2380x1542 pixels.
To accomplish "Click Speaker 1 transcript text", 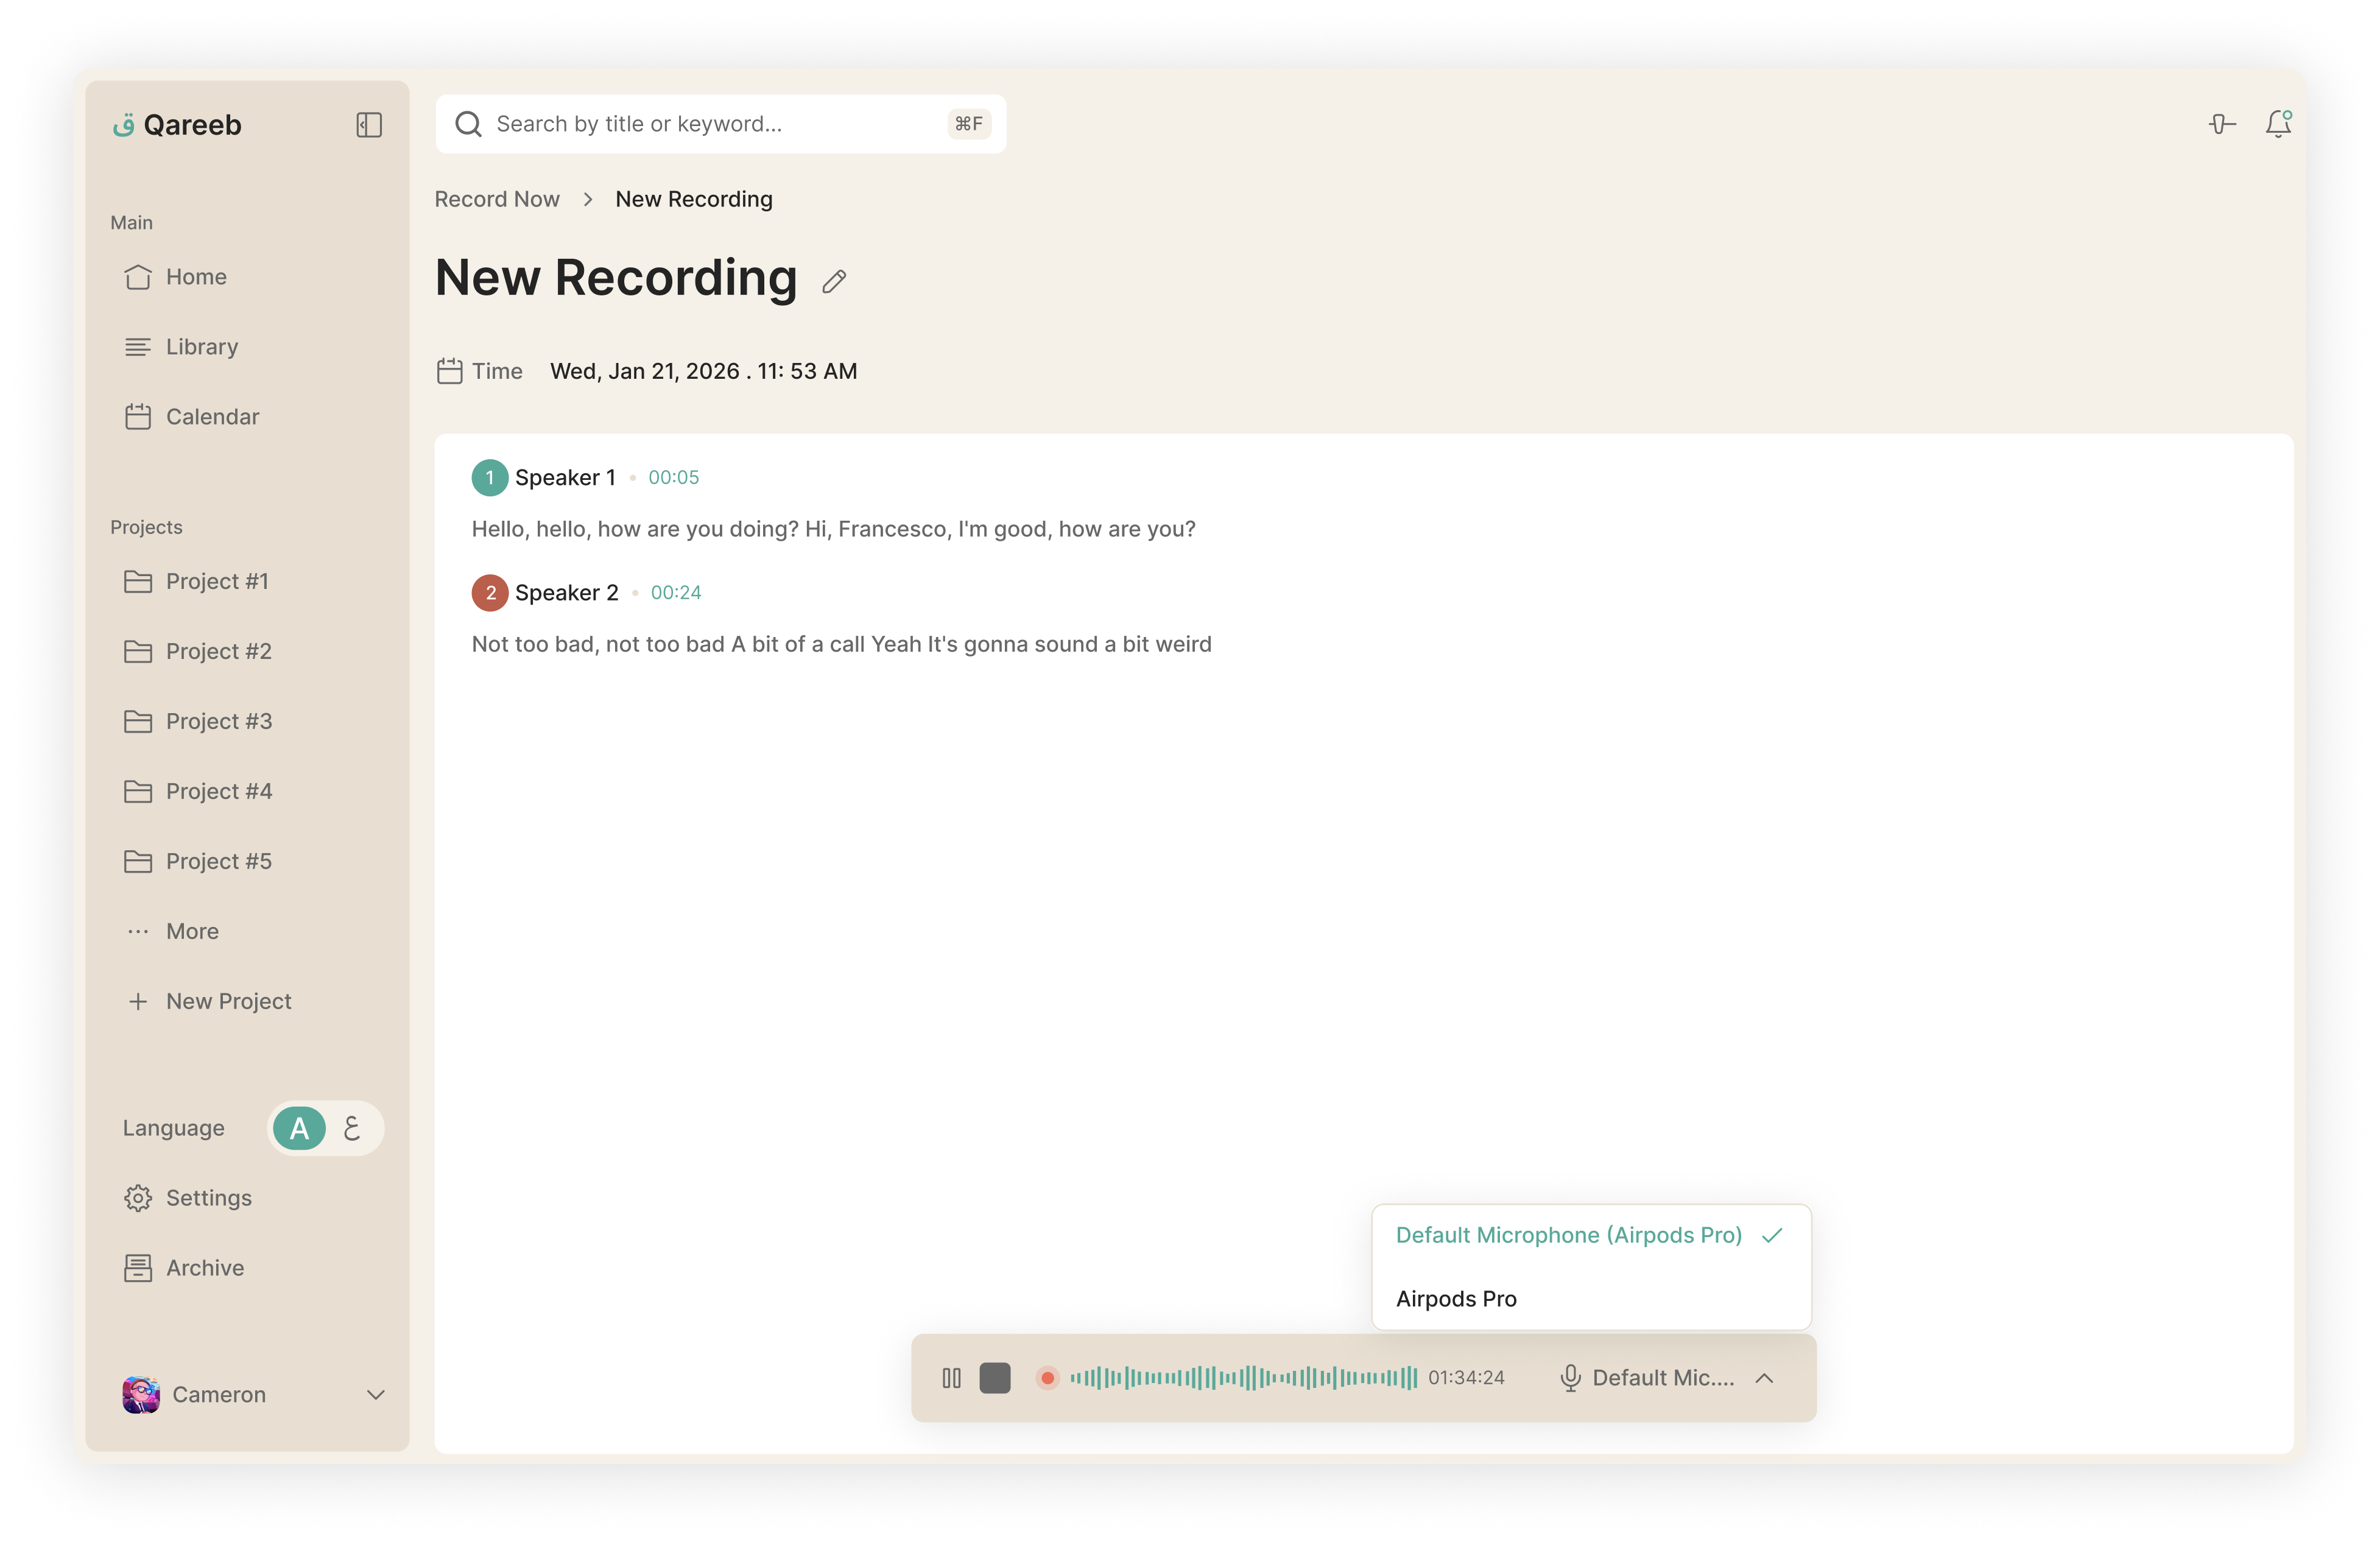I will click(834, 529).
